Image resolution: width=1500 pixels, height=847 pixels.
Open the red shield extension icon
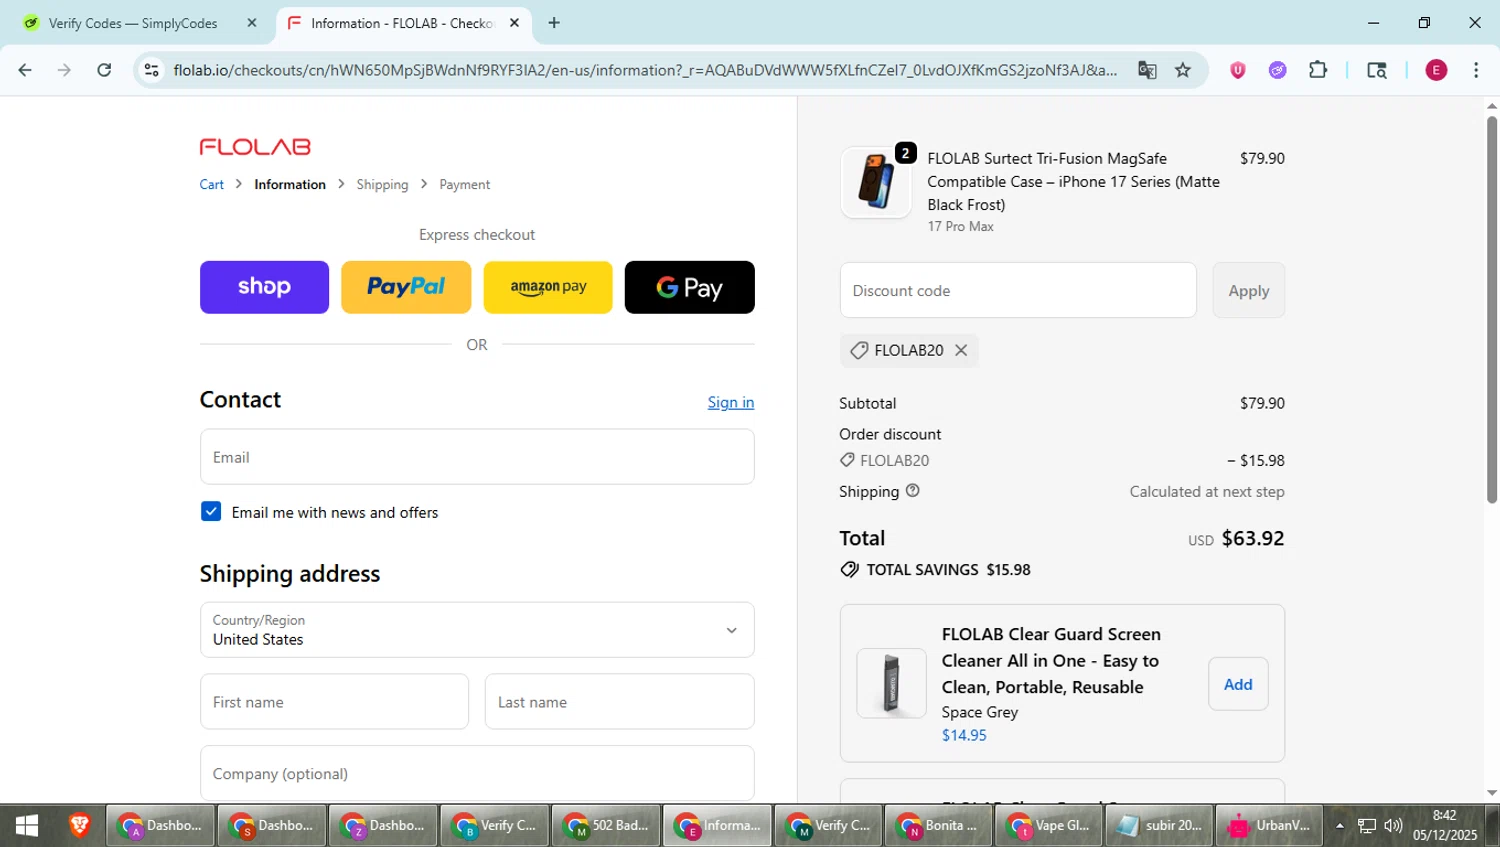click(x=1238, y=70)
